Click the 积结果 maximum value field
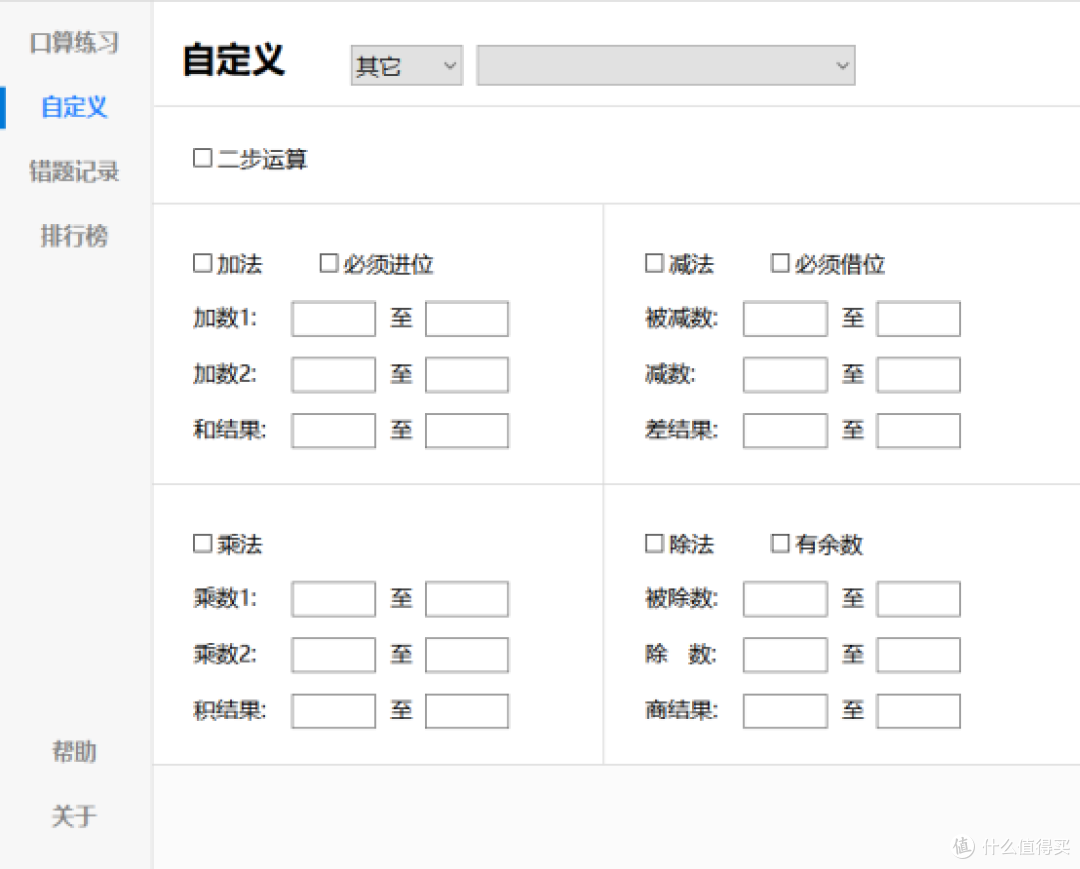Screen dimensions: 1080x869 467,711
